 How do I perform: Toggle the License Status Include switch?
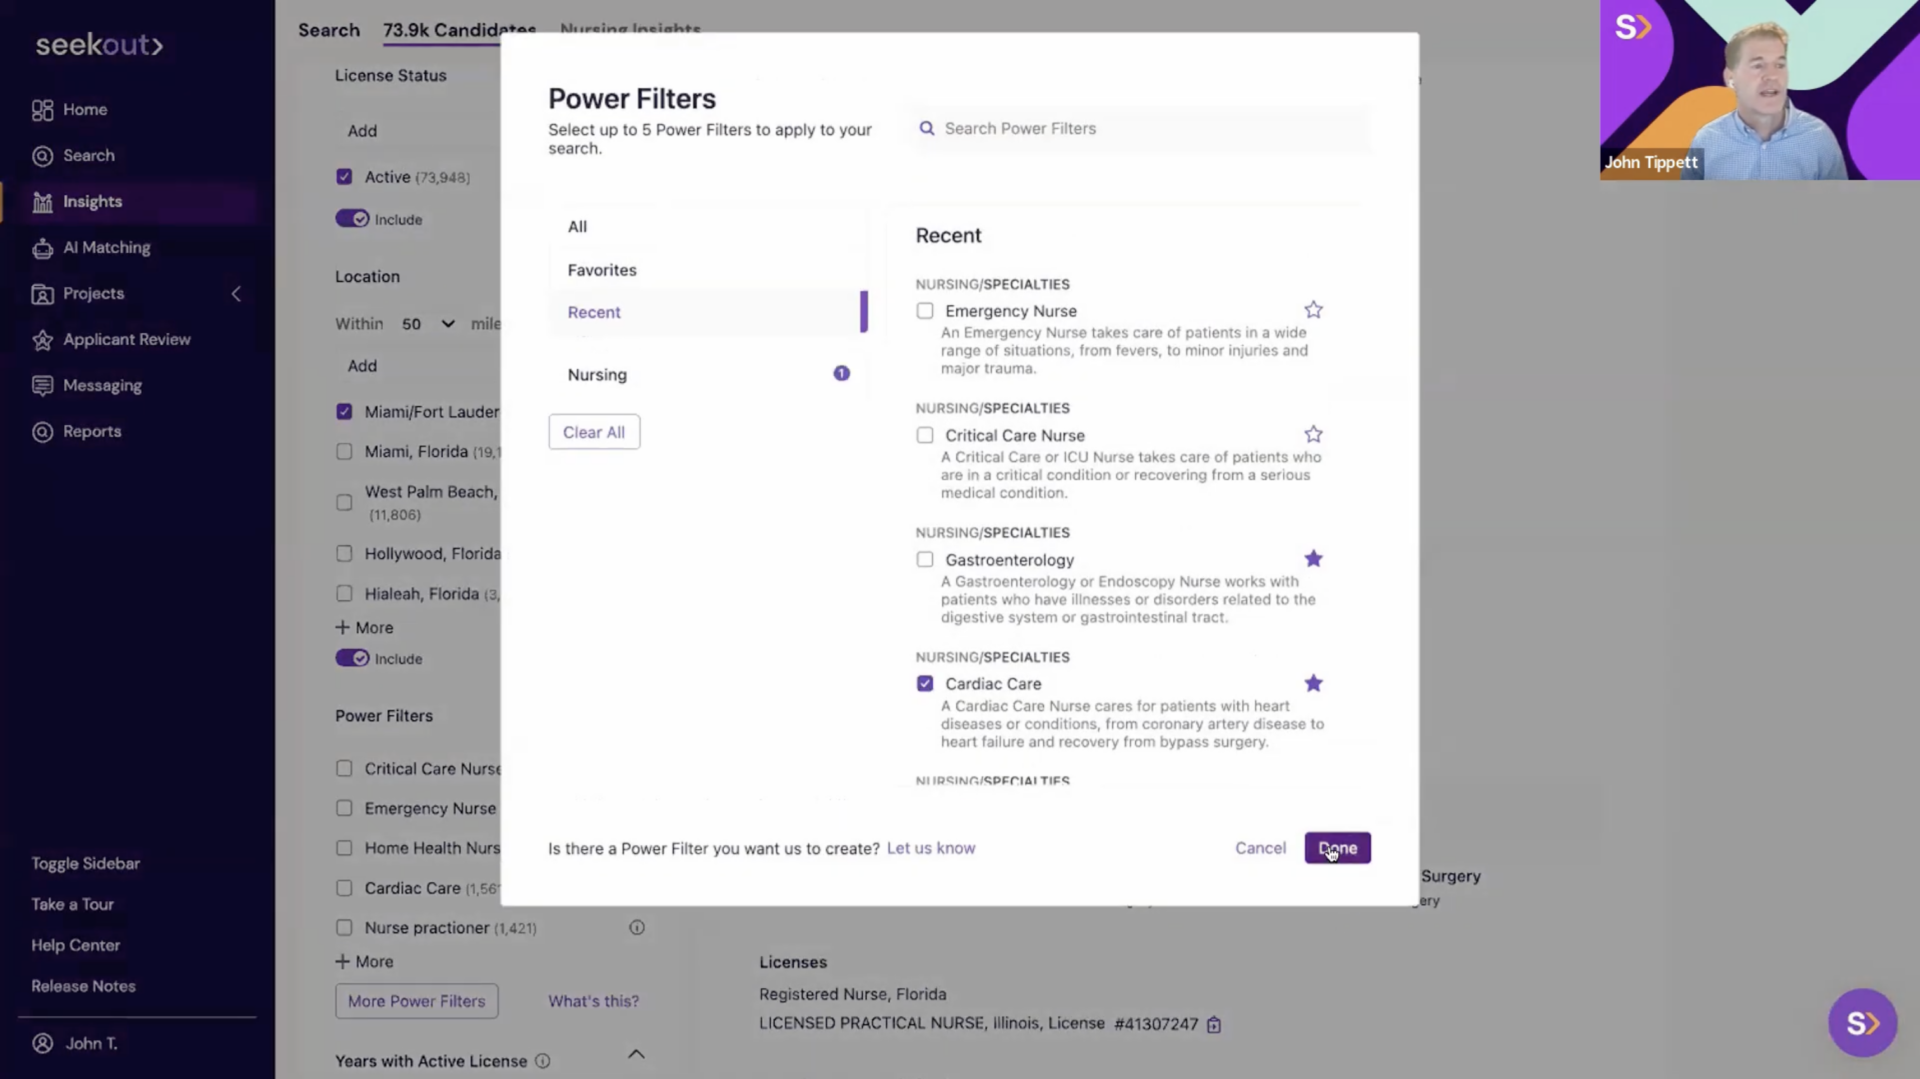click(x=352, y=219)
